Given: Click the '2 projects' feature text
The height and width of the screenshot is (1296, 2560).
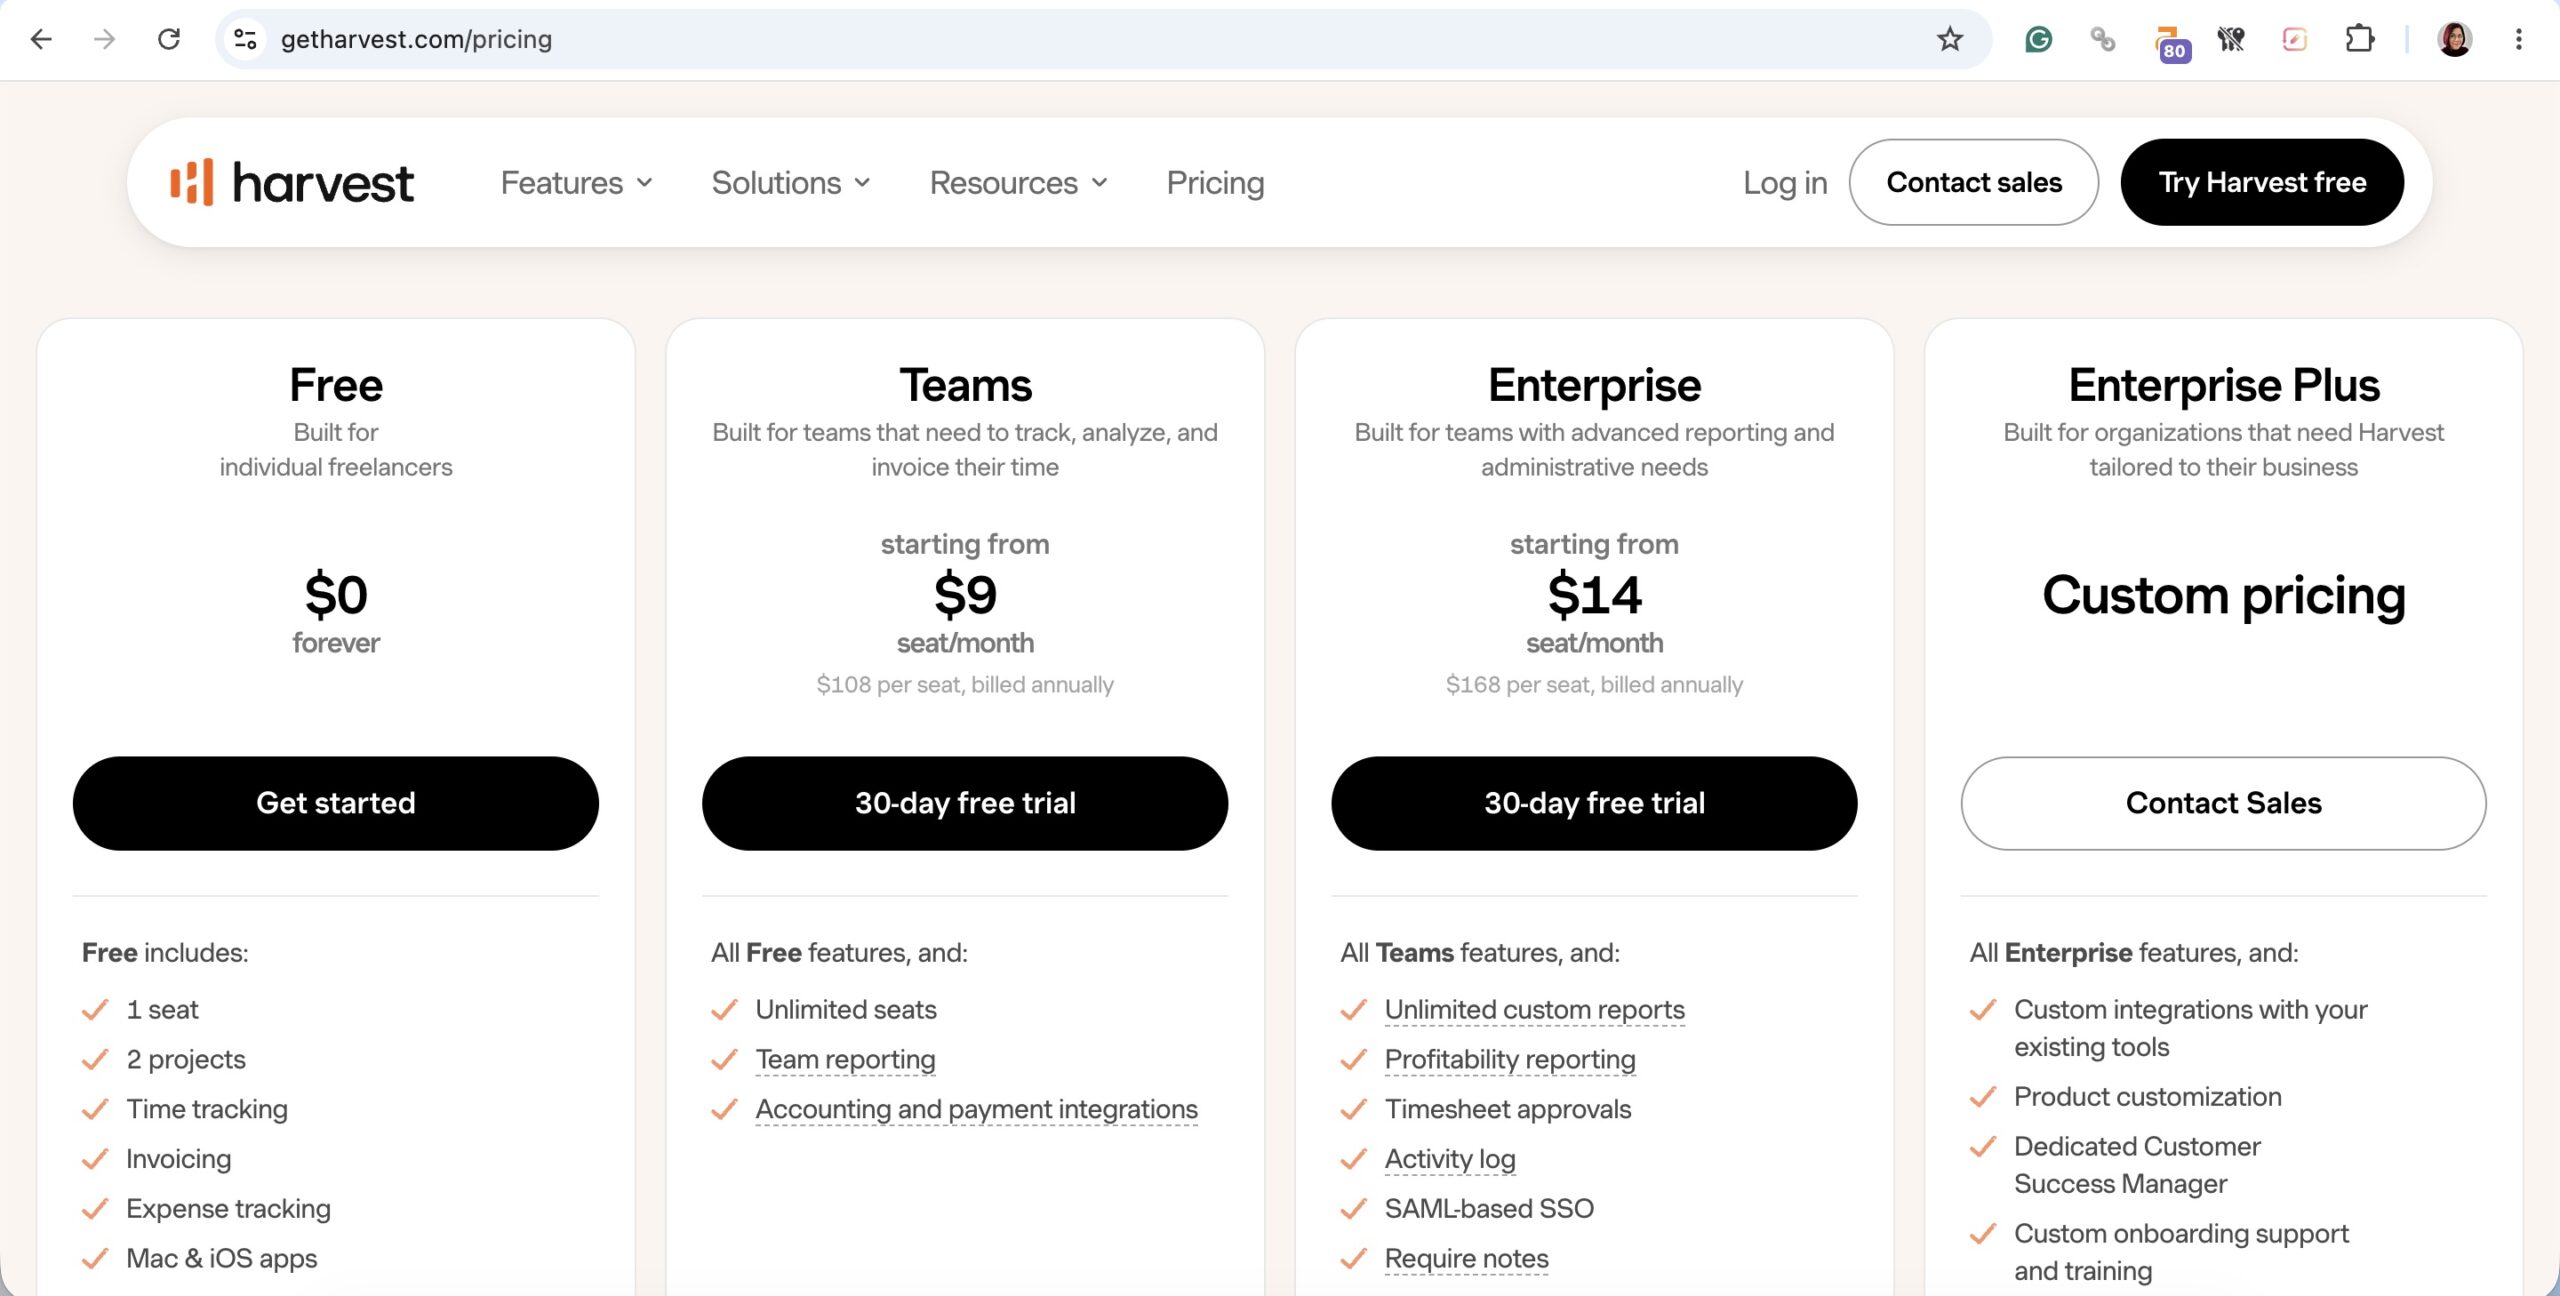Looking at the screenshot, I should point(185,1059).
